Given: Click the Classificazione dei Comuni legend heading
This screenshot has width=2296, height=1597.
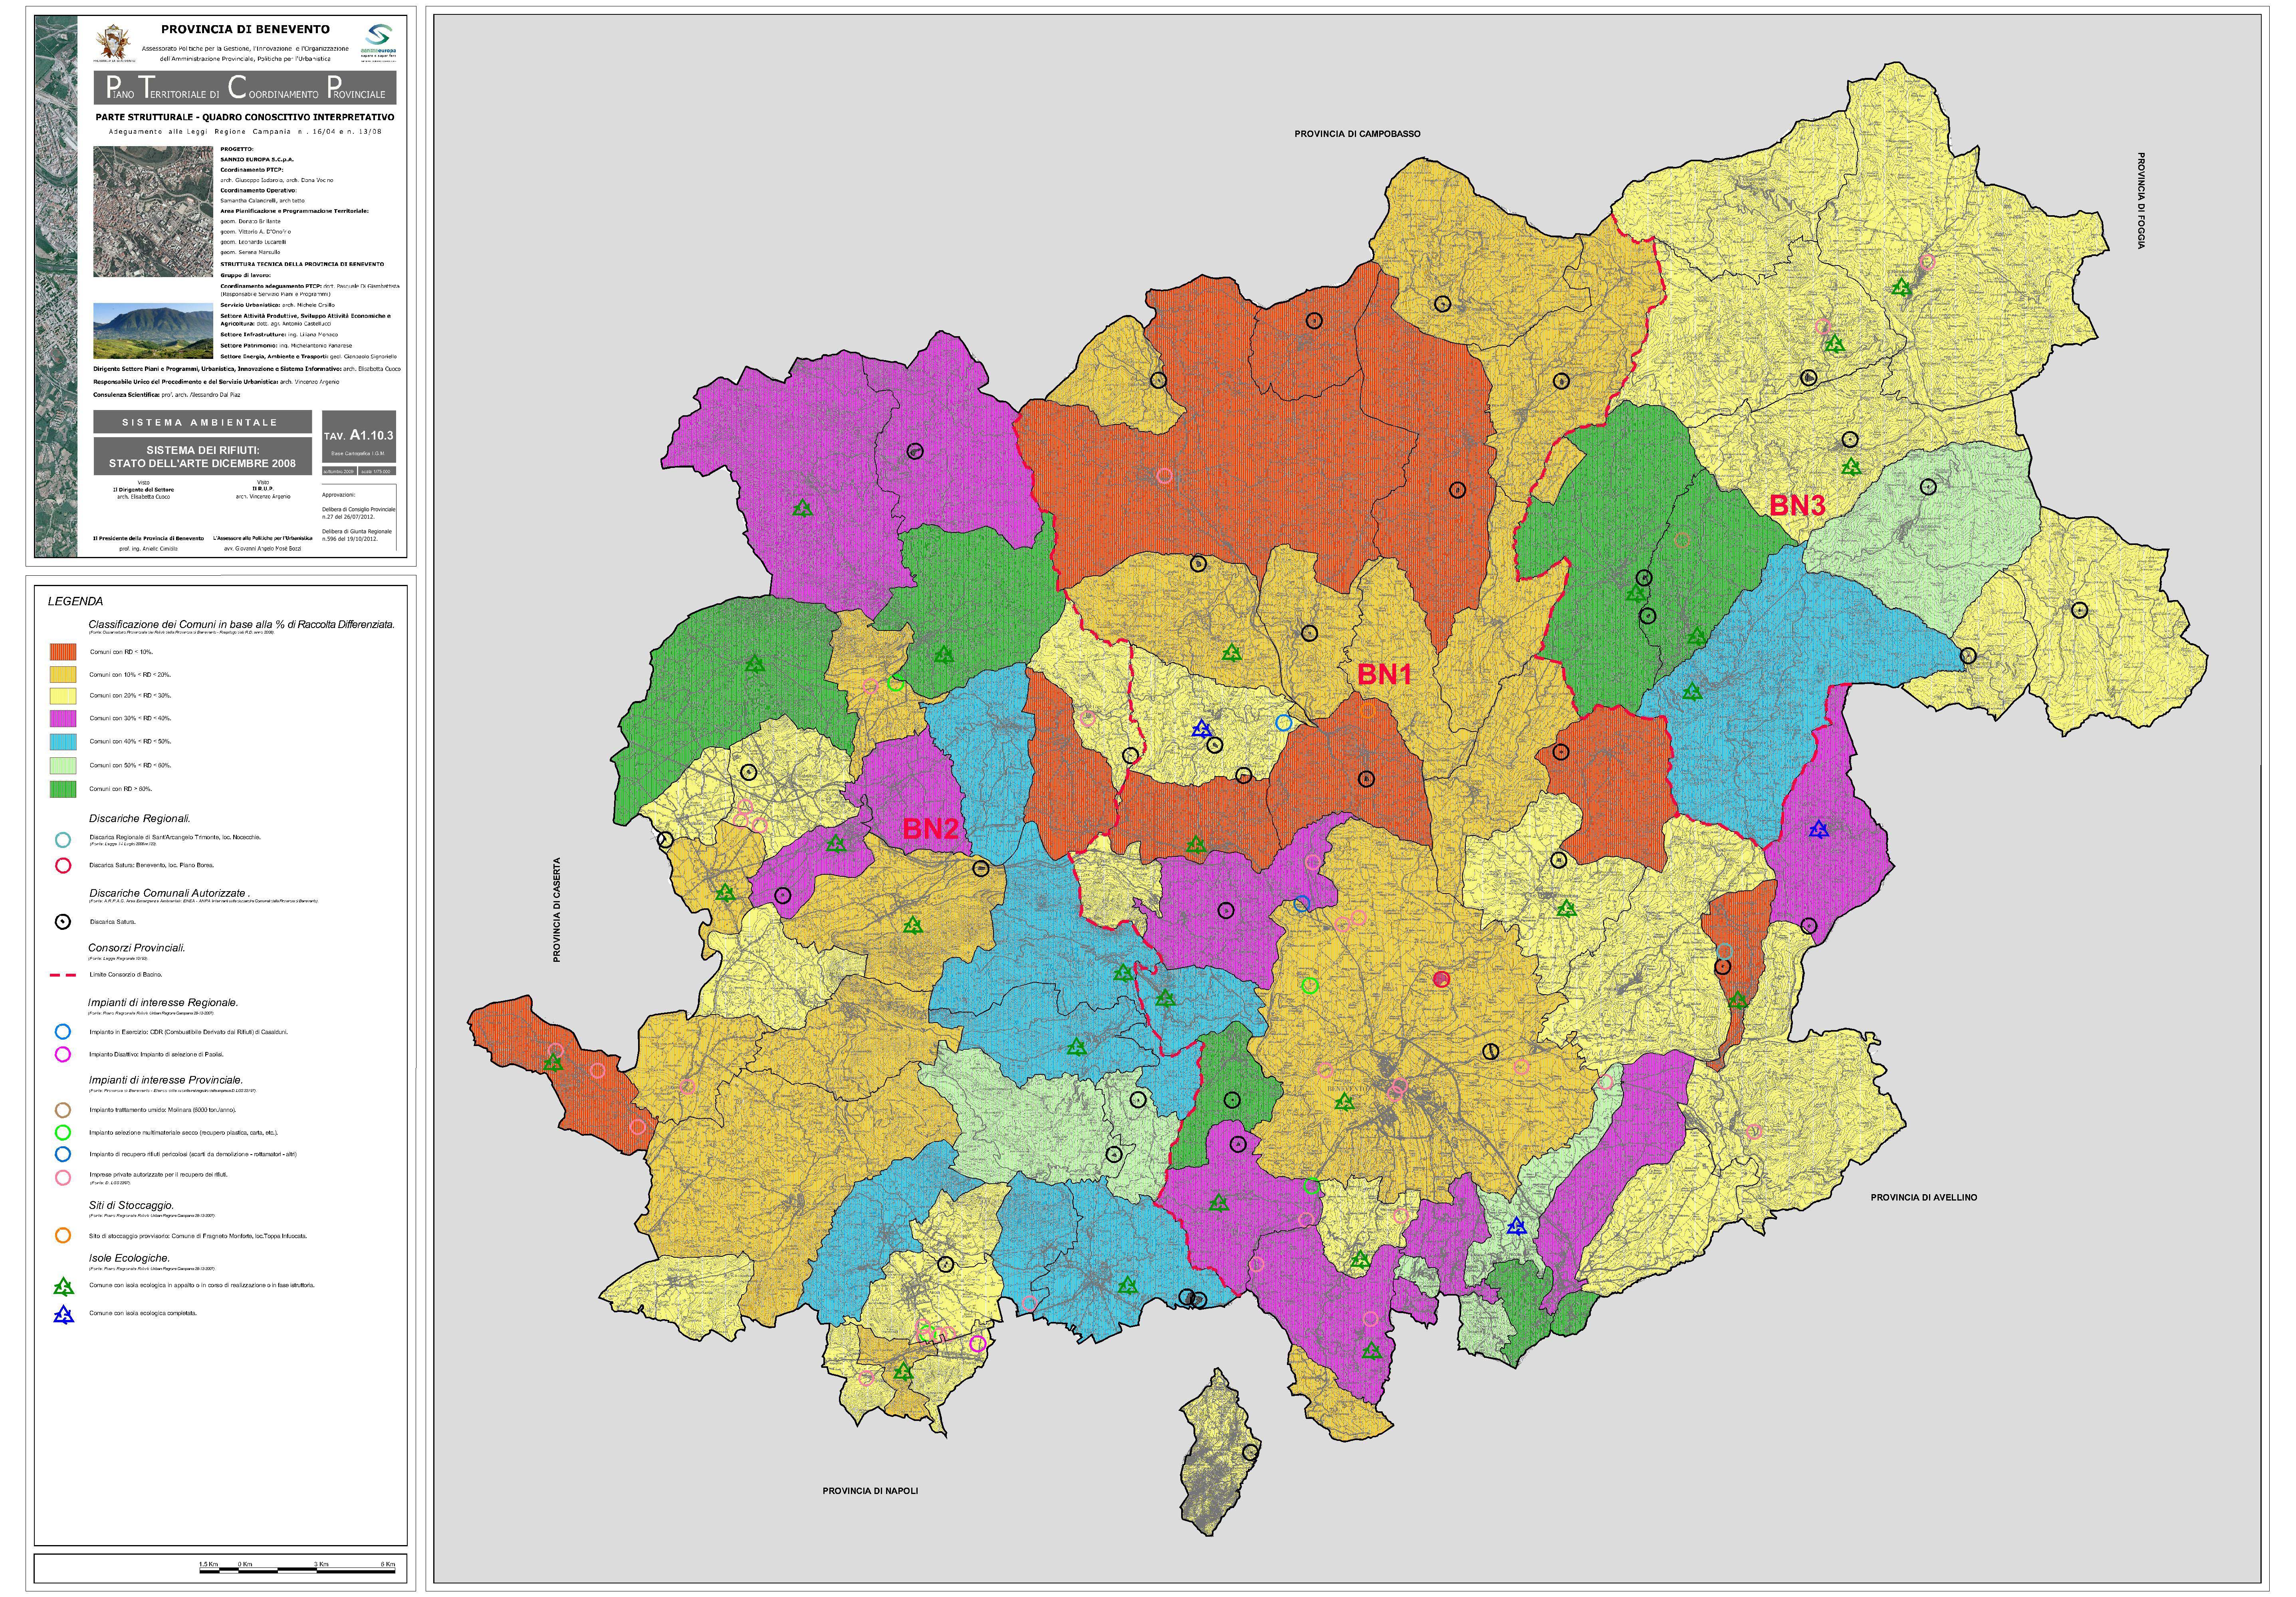Looking at the screenshot, I should click(241, 624).
